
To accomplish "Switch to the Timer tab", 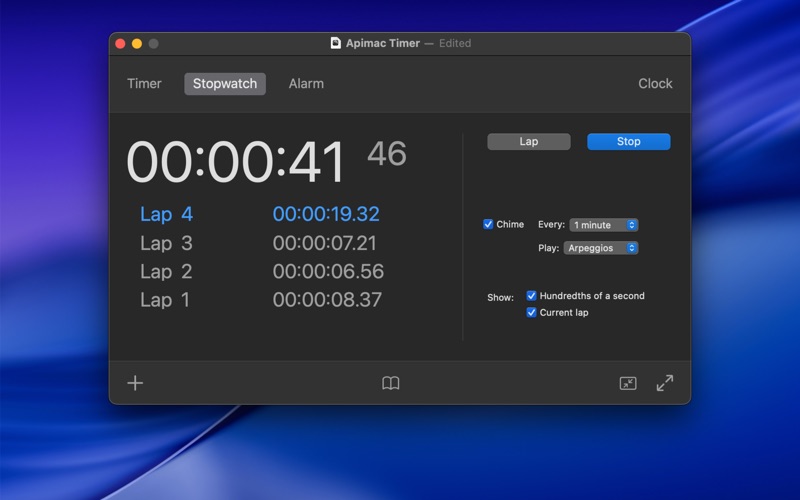I will click(x=144, y=84).
